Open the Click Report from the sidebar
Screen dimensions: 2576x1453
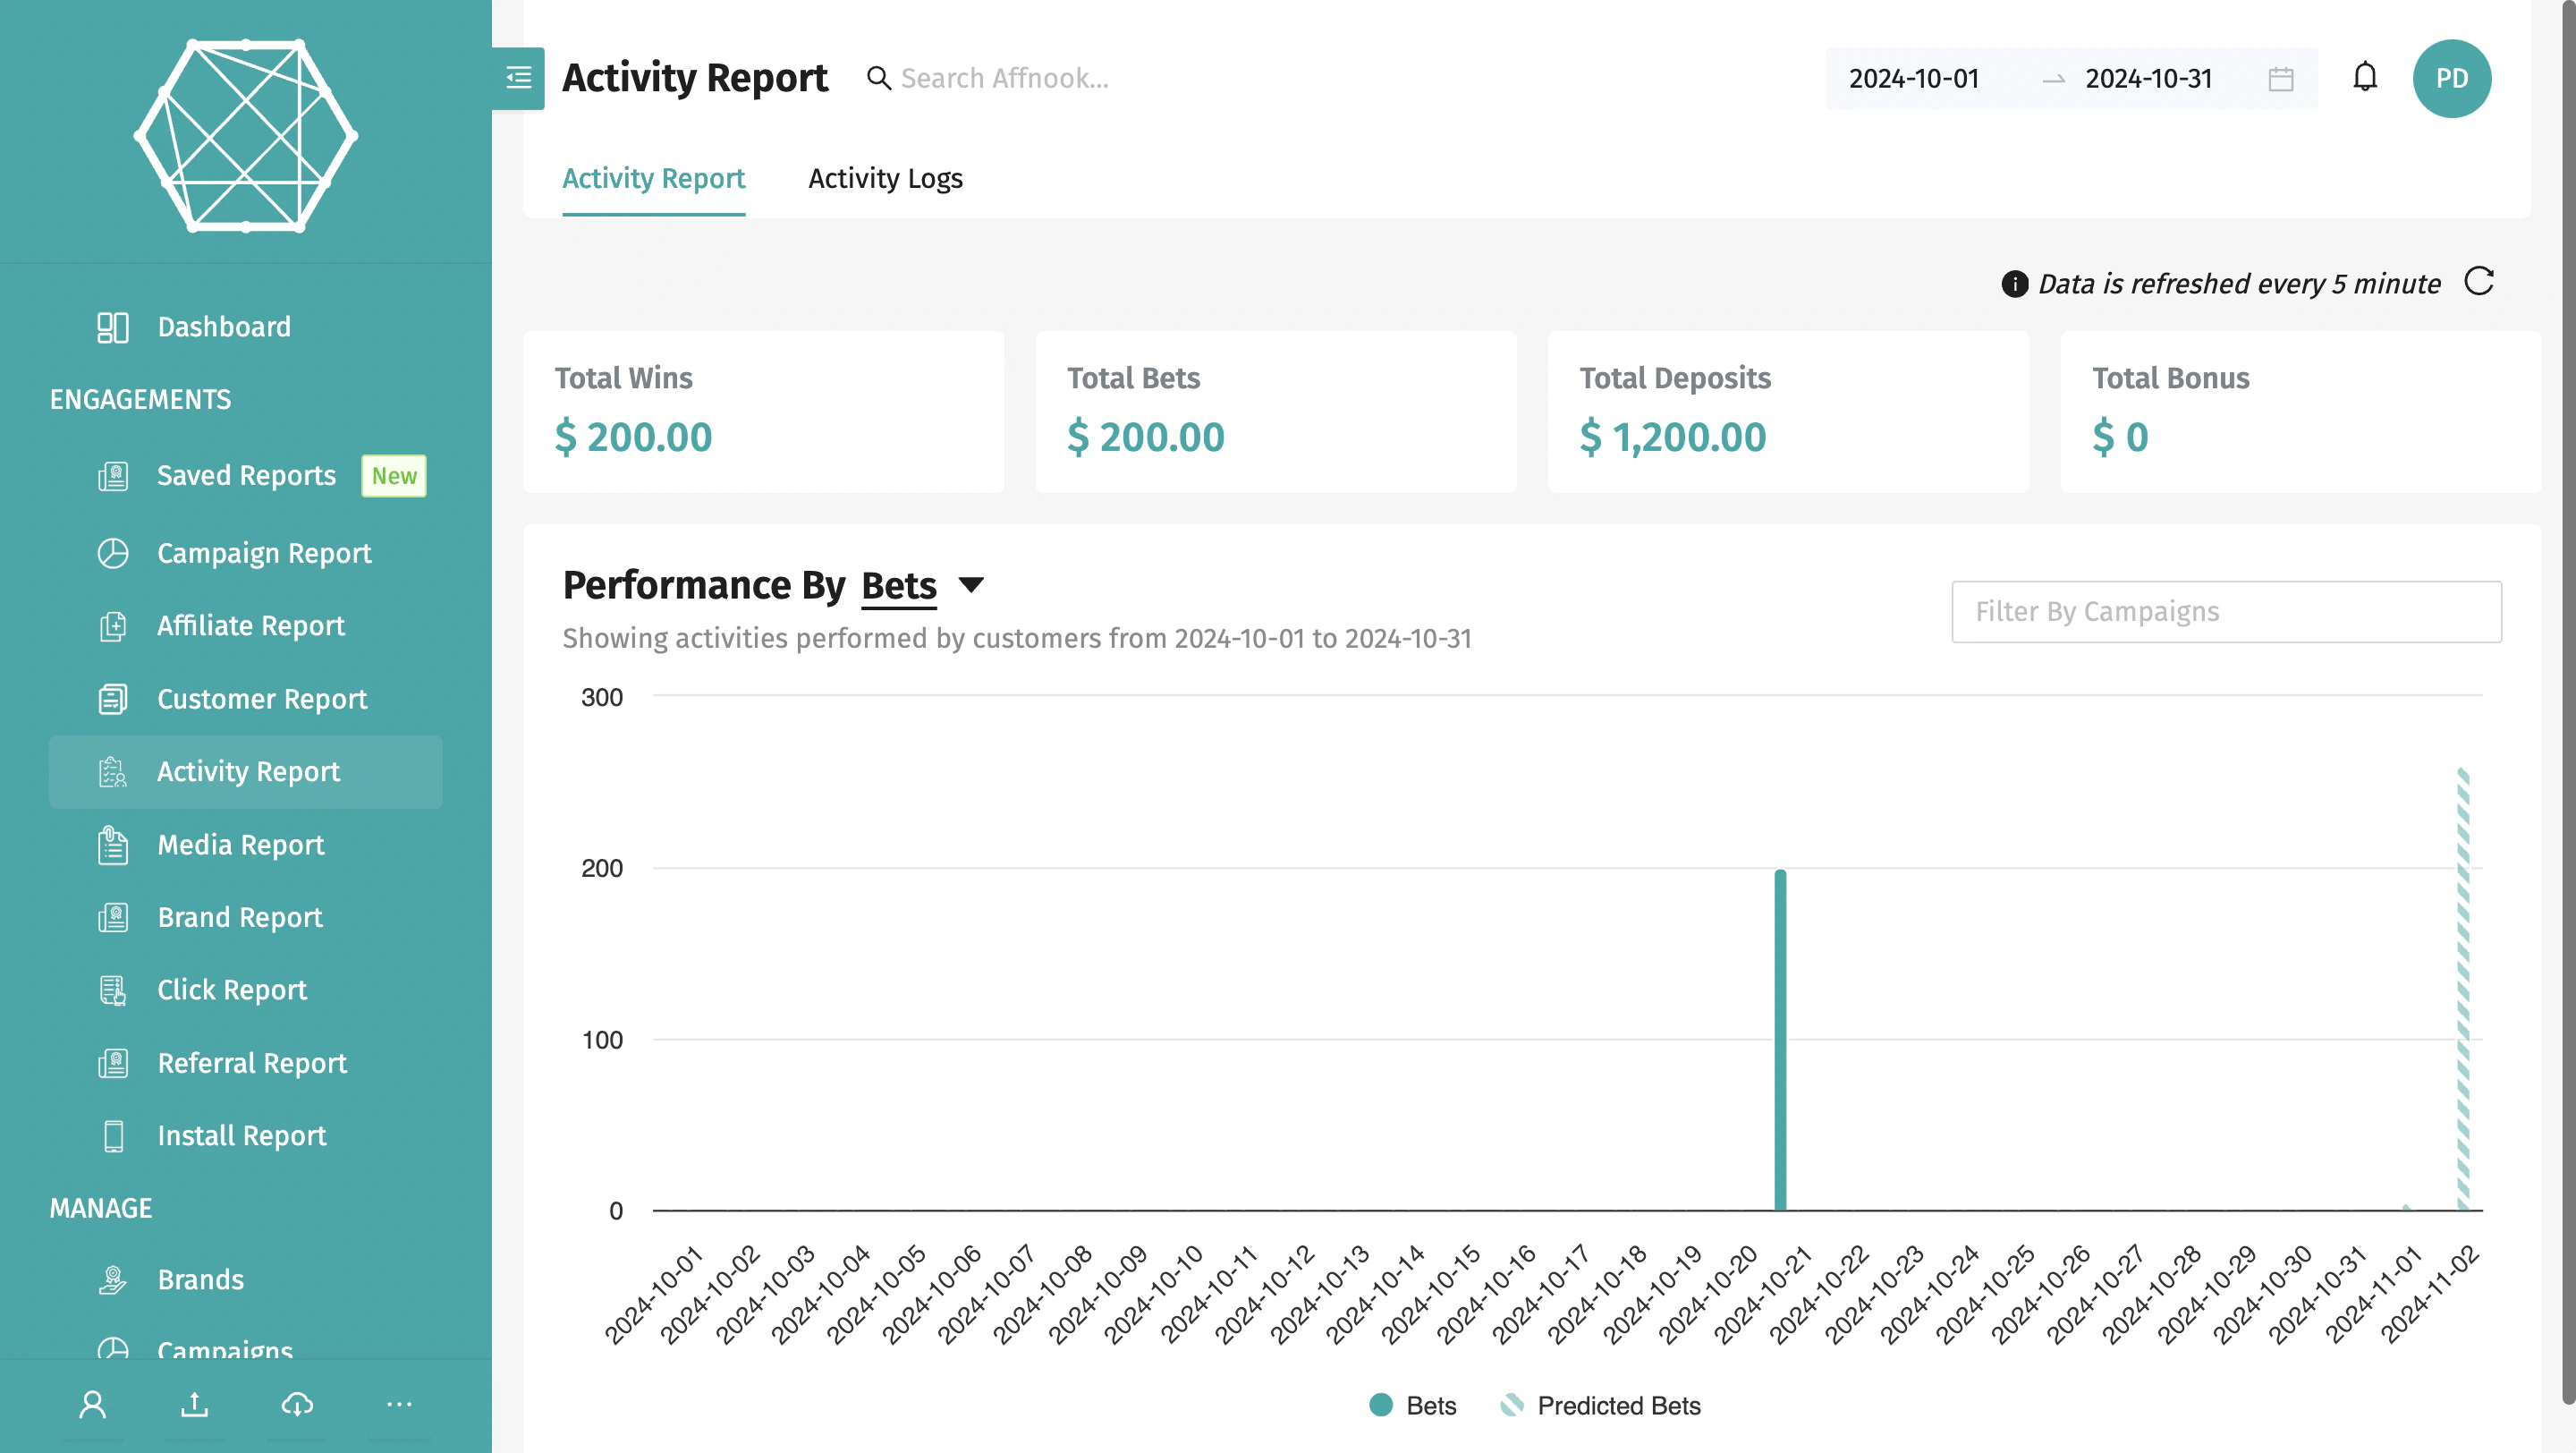(x=231, y=989)
